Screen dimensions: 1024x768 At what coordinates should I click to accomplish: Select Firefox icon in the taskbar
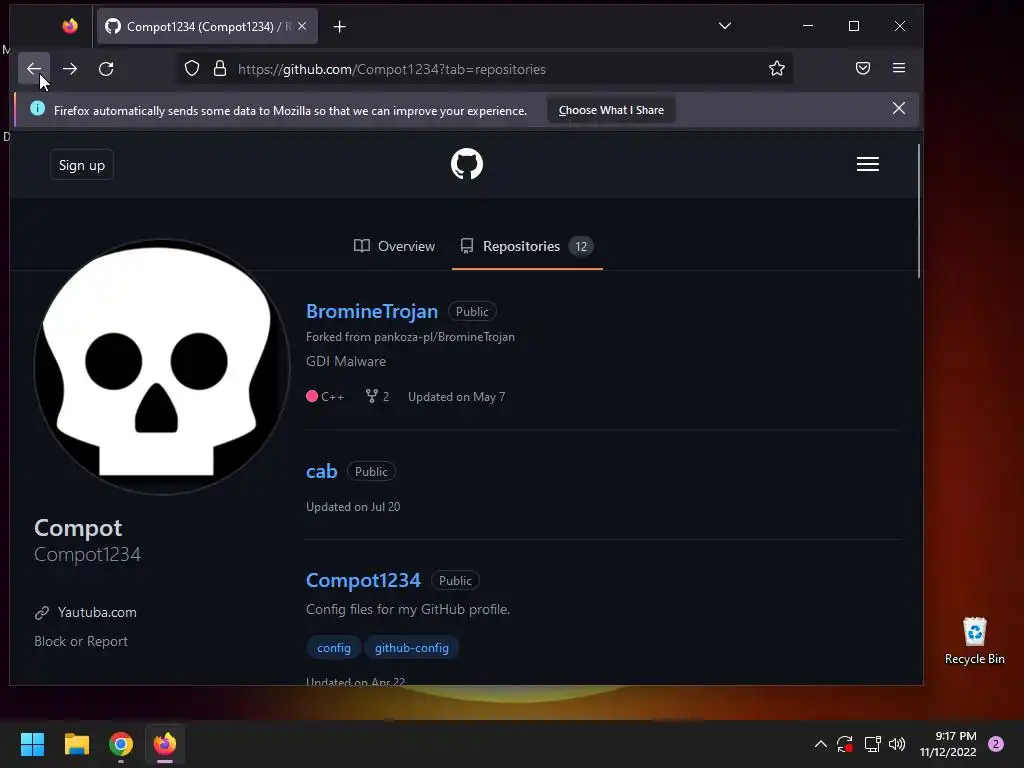point(165,744)
